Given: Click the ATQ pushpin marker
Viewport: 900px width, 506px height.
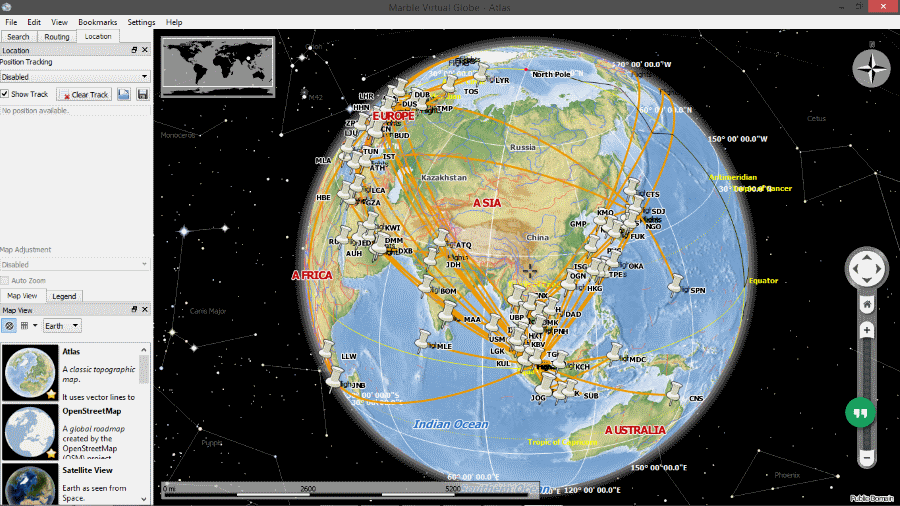Looking at the screenshot, I should click(442, 239).
